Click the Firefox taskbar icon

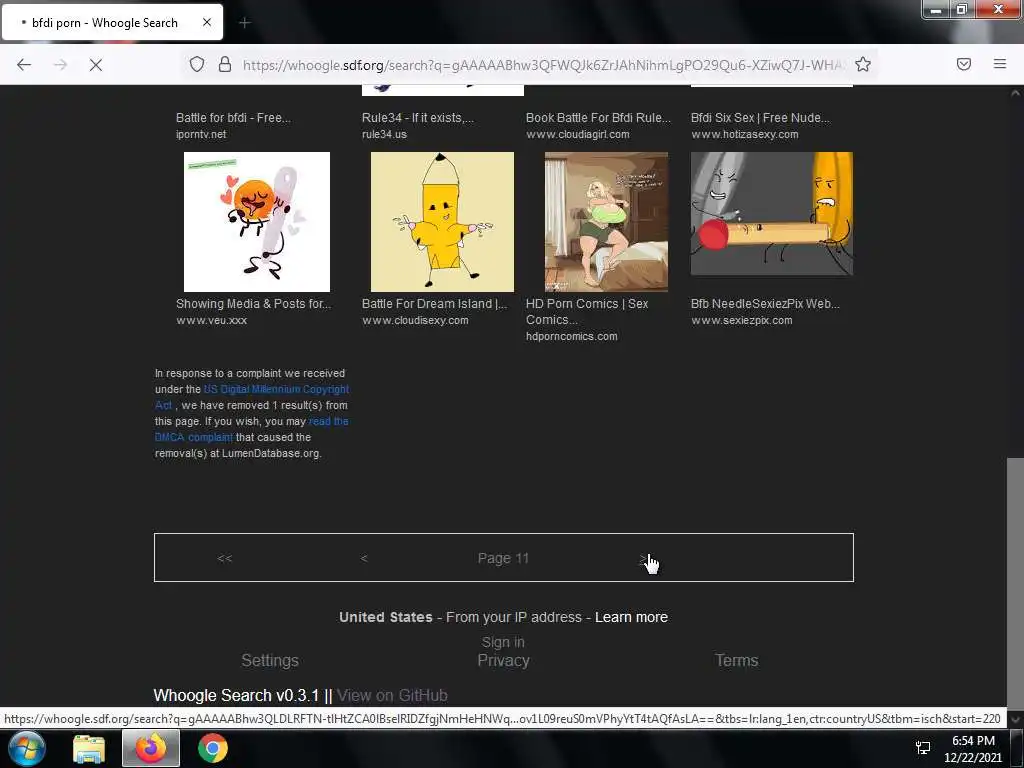pos(151,748)
